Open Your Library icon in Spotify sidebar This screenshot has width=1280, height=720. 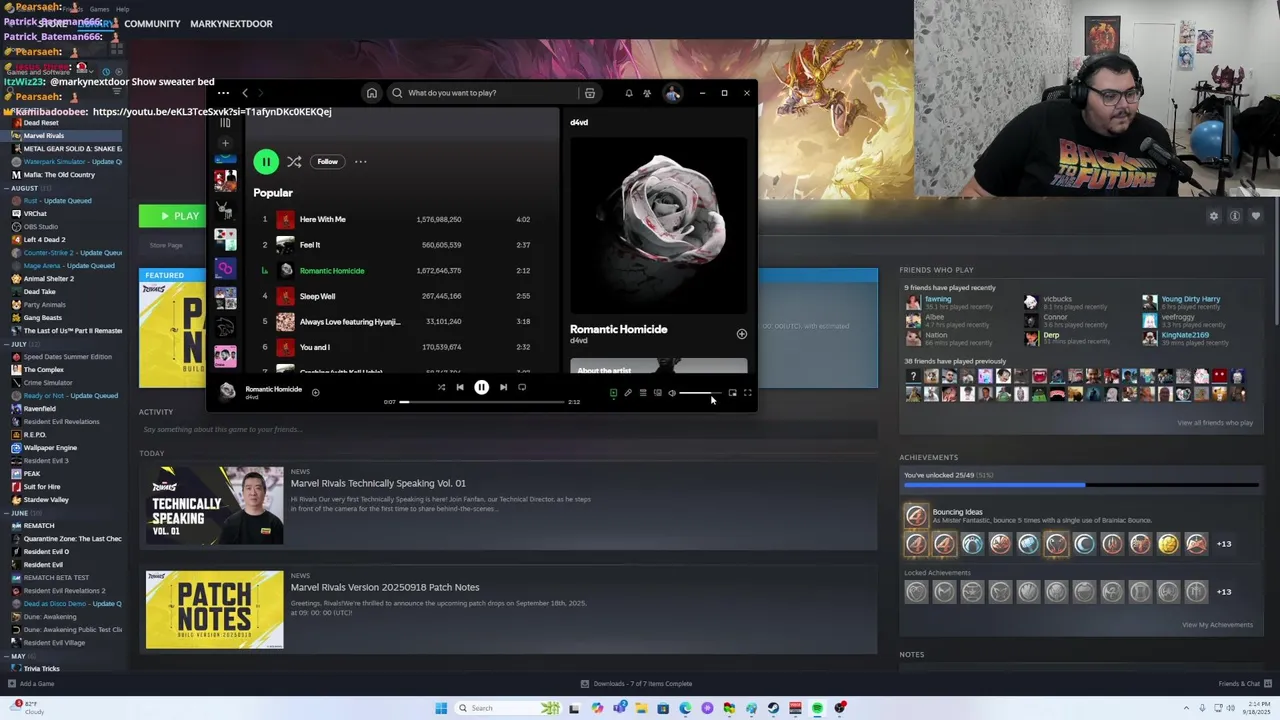(x=225, y=123)
